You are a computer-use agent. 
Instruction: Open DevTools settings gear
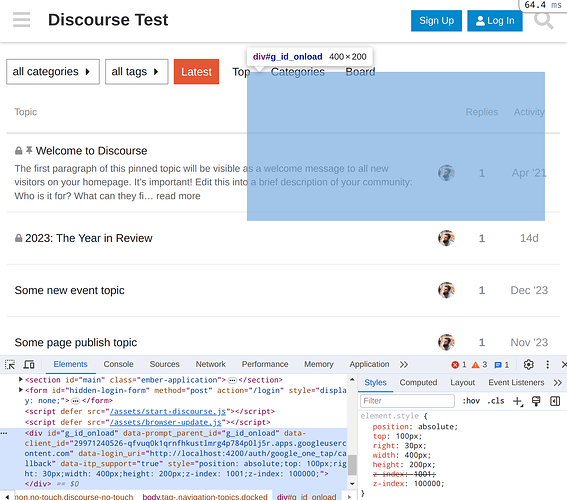coord(528,364)
